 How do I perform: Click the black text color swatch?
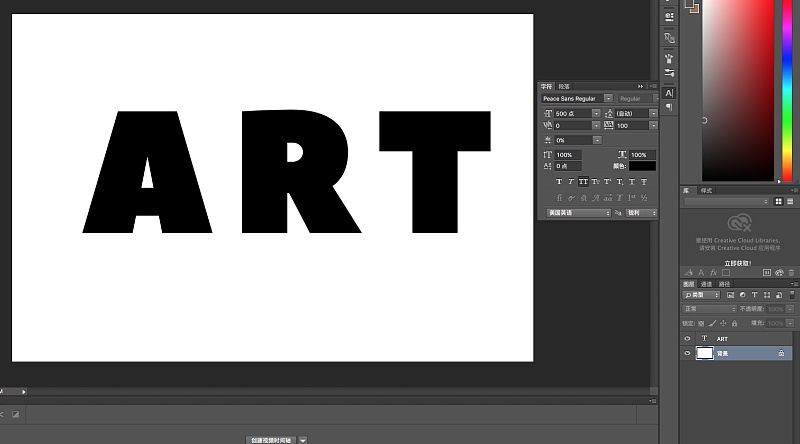point(642,166)
